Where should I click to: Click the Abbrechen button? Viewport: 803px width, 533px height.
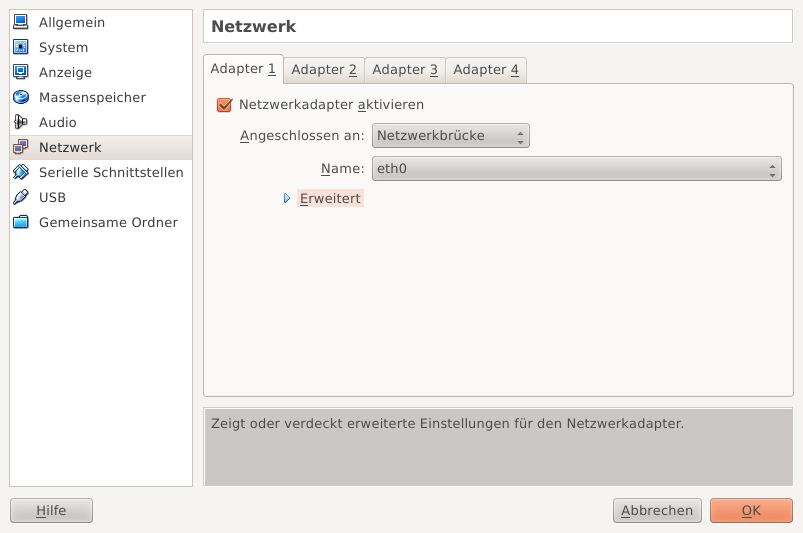point(657,511)
